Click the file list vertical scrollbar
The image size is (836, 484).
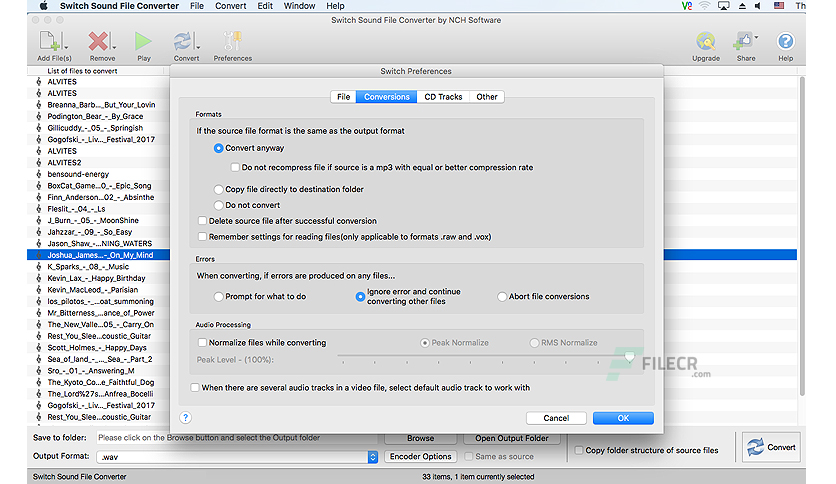click(801, 237)
